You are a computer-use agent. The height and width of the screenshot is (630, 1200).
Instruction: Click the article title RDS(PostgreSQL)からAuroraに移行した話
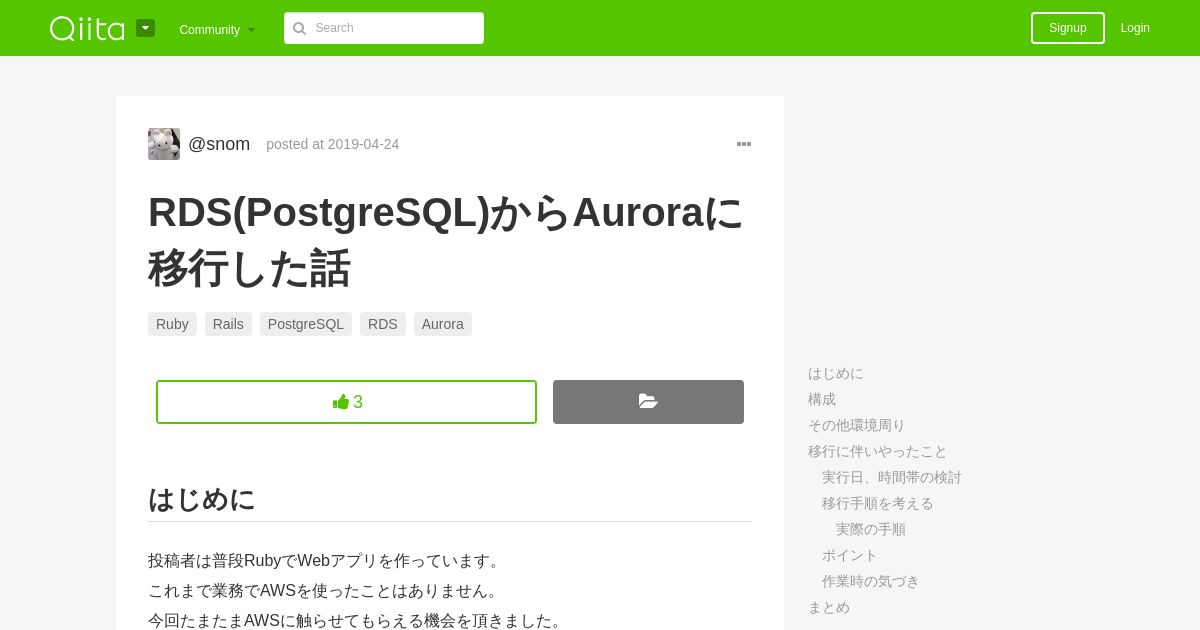tap(446, 240)
